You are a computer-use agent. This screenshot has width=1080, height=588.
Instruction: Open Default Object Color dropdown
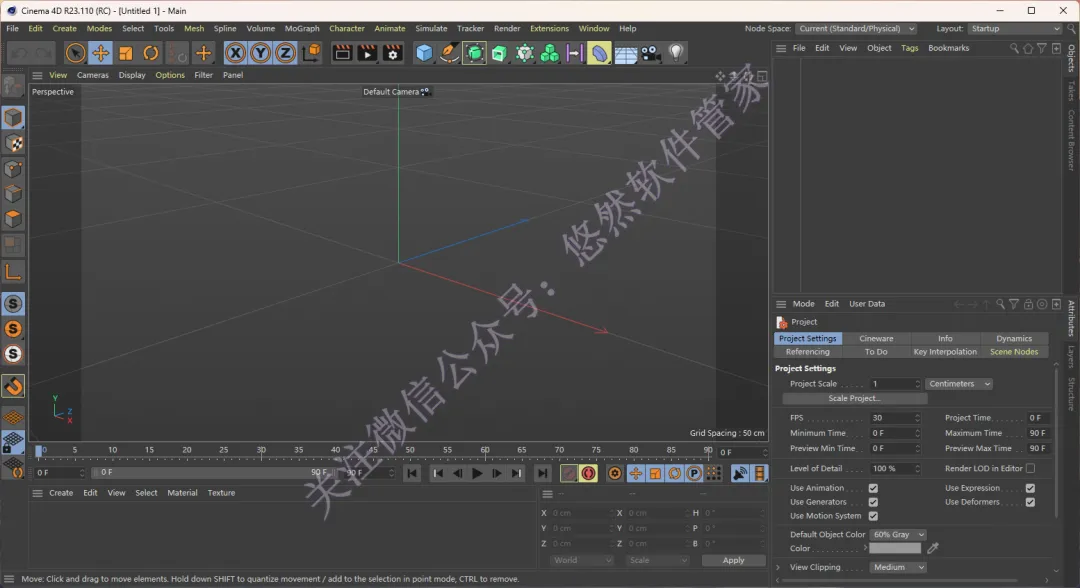[898, 534]
